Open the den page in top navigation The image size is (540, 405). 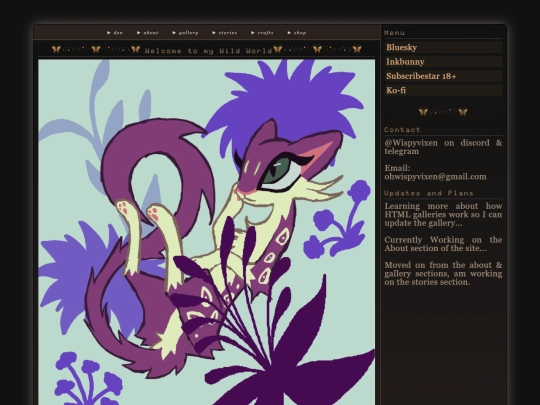coord(115,33)
